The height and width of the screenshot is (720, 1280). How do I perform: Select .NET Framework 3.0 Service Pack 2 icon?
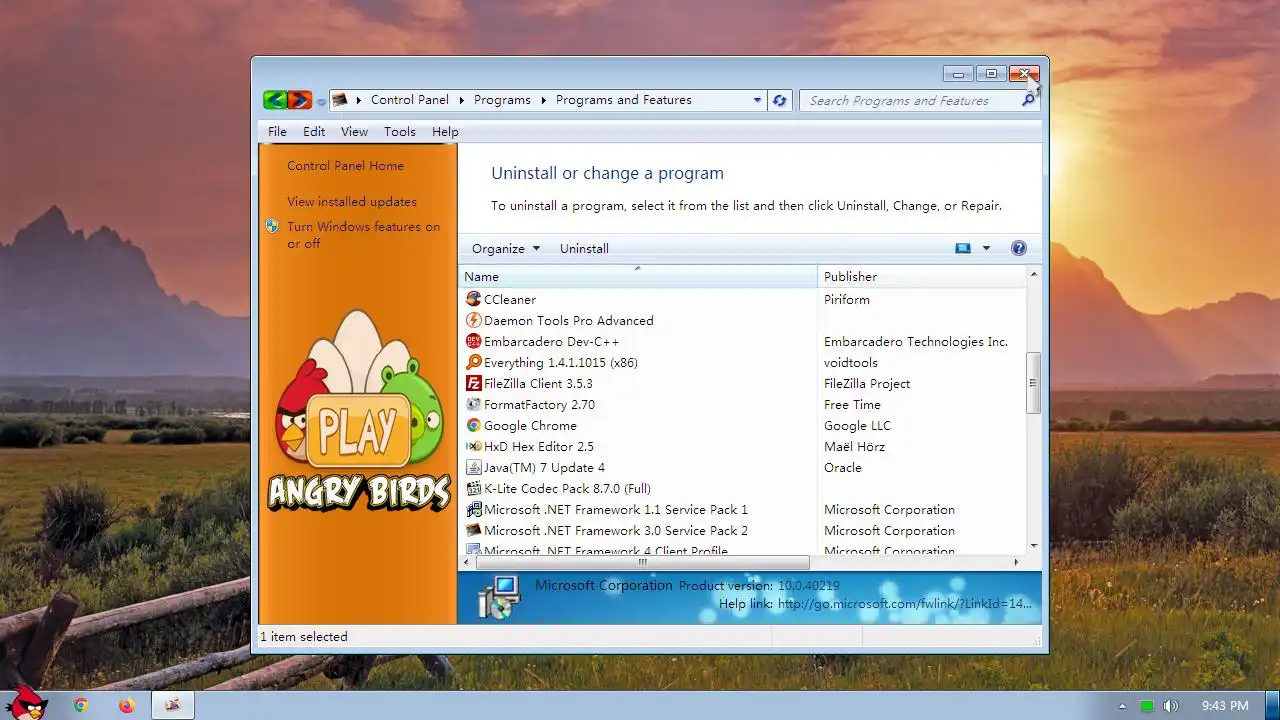point(474,530)
